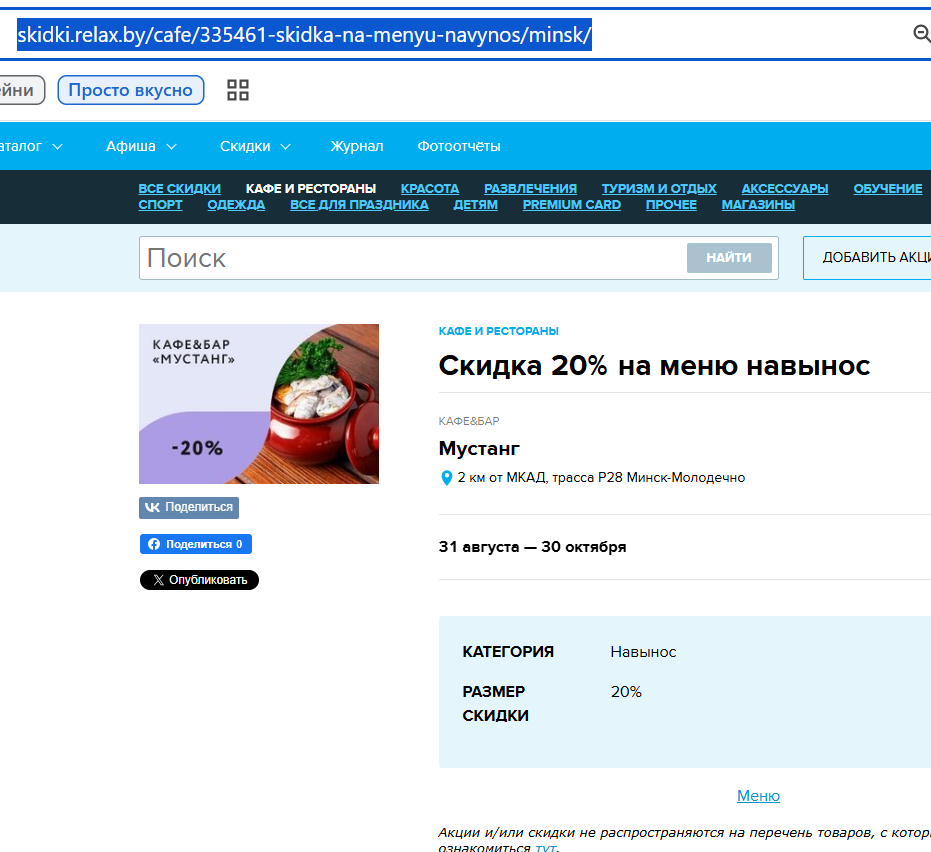Image resolution: width=931 pixels, height=852 pixels.
Task: Open the Мустанг venue name
Action: click(479, 448)
